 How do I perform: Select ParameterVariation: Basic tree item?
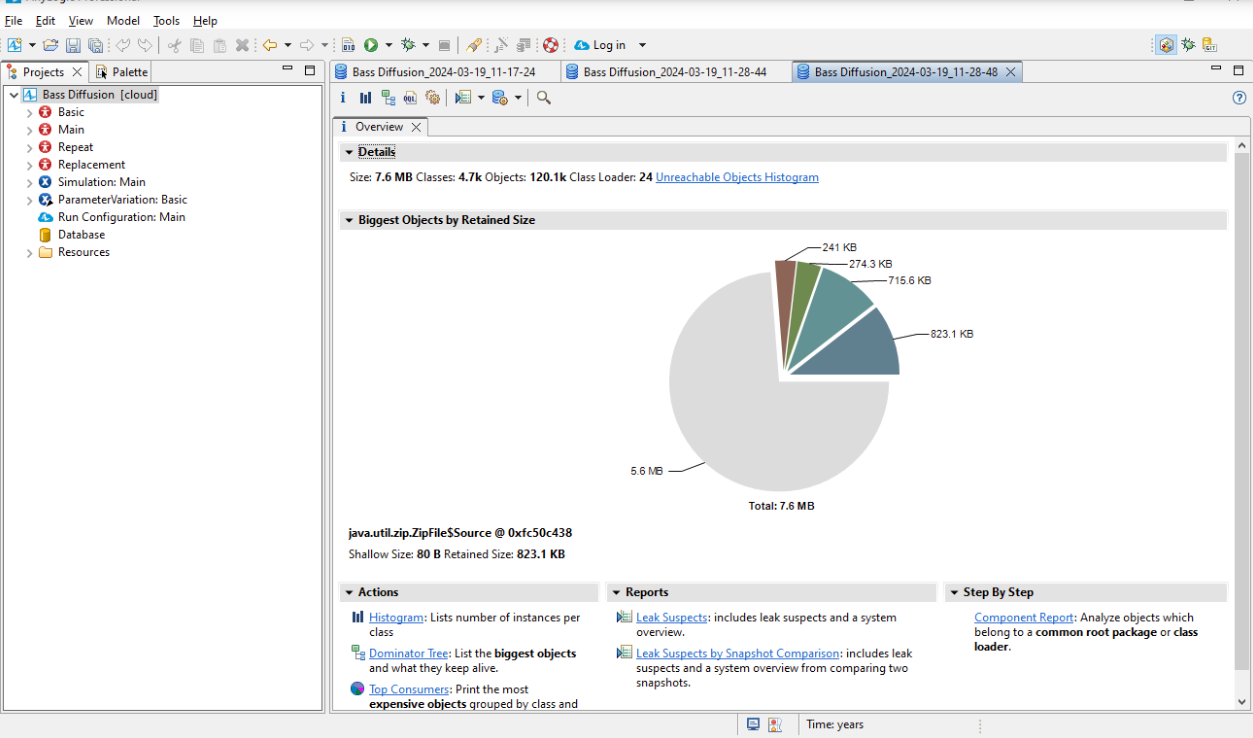[122, 200]
